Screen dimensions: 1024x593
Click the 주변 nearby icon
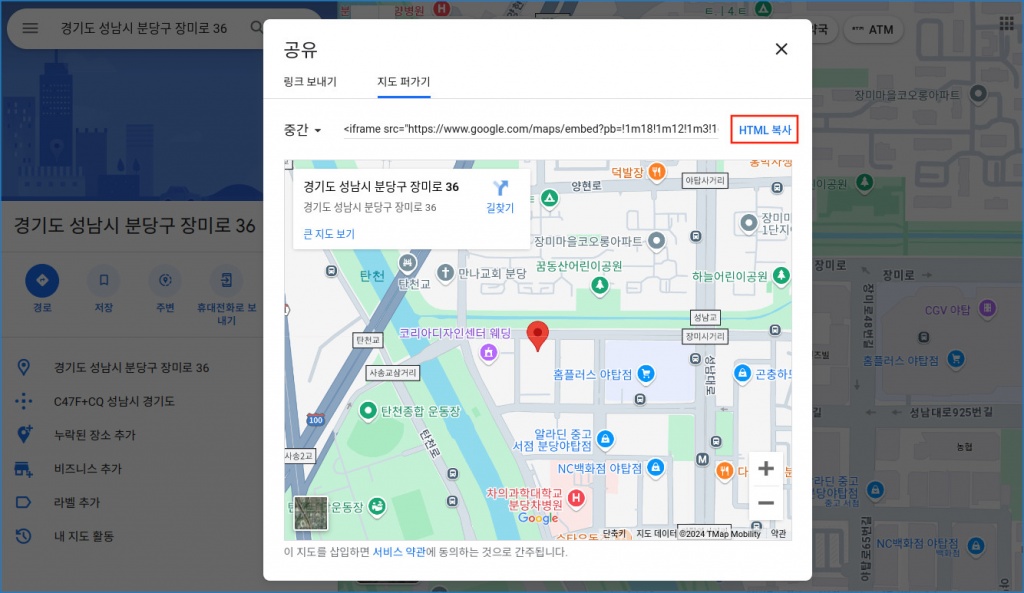165,281
